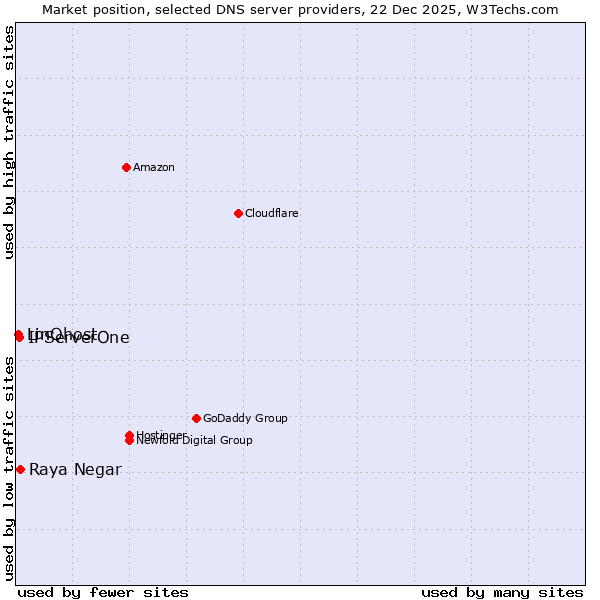Click the Raya Negar red data point
This screenshot has width=600, height=600.
[x=21, y=470]
